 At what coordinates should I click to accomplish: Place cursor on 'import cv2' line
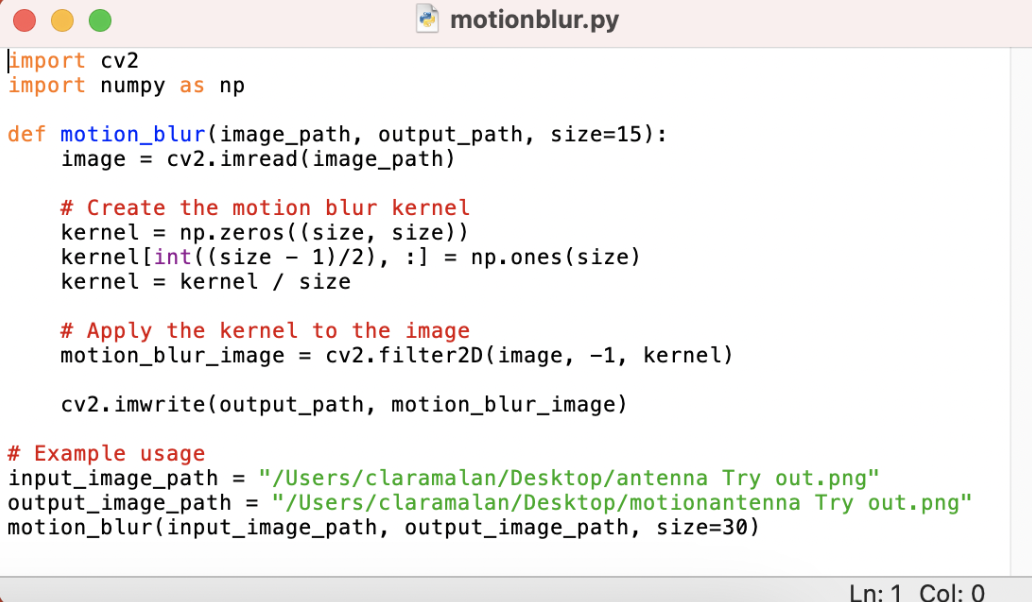tap(73, 61)
